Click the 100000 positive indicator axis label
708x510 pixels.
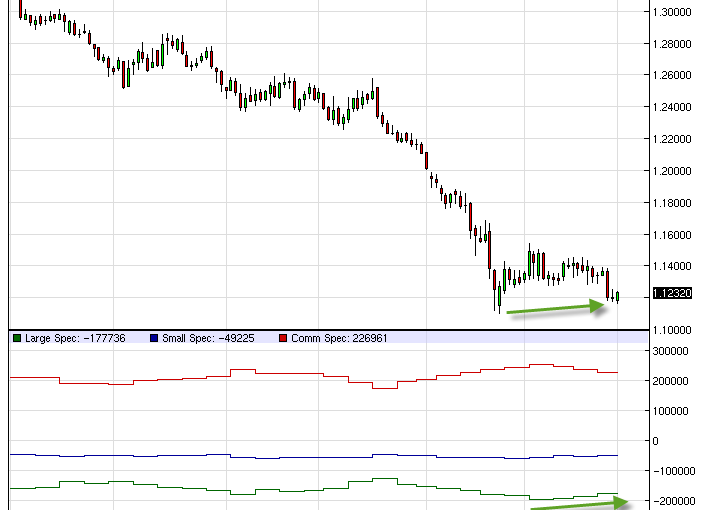pyautogui.click(x=670, y=411)
